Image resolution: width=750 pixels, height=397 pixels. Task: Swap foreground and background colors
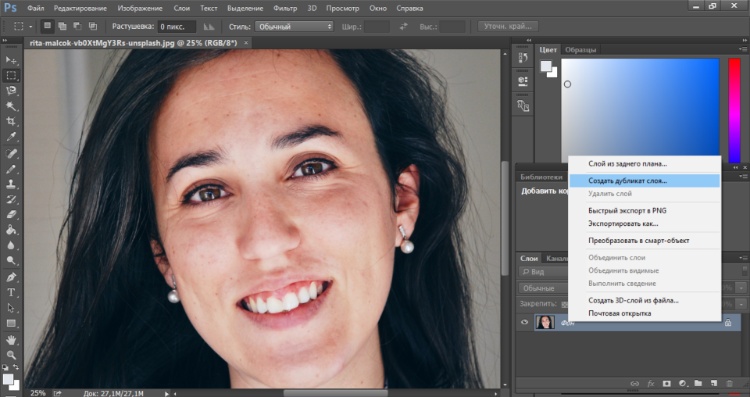(x=16, y=367)
